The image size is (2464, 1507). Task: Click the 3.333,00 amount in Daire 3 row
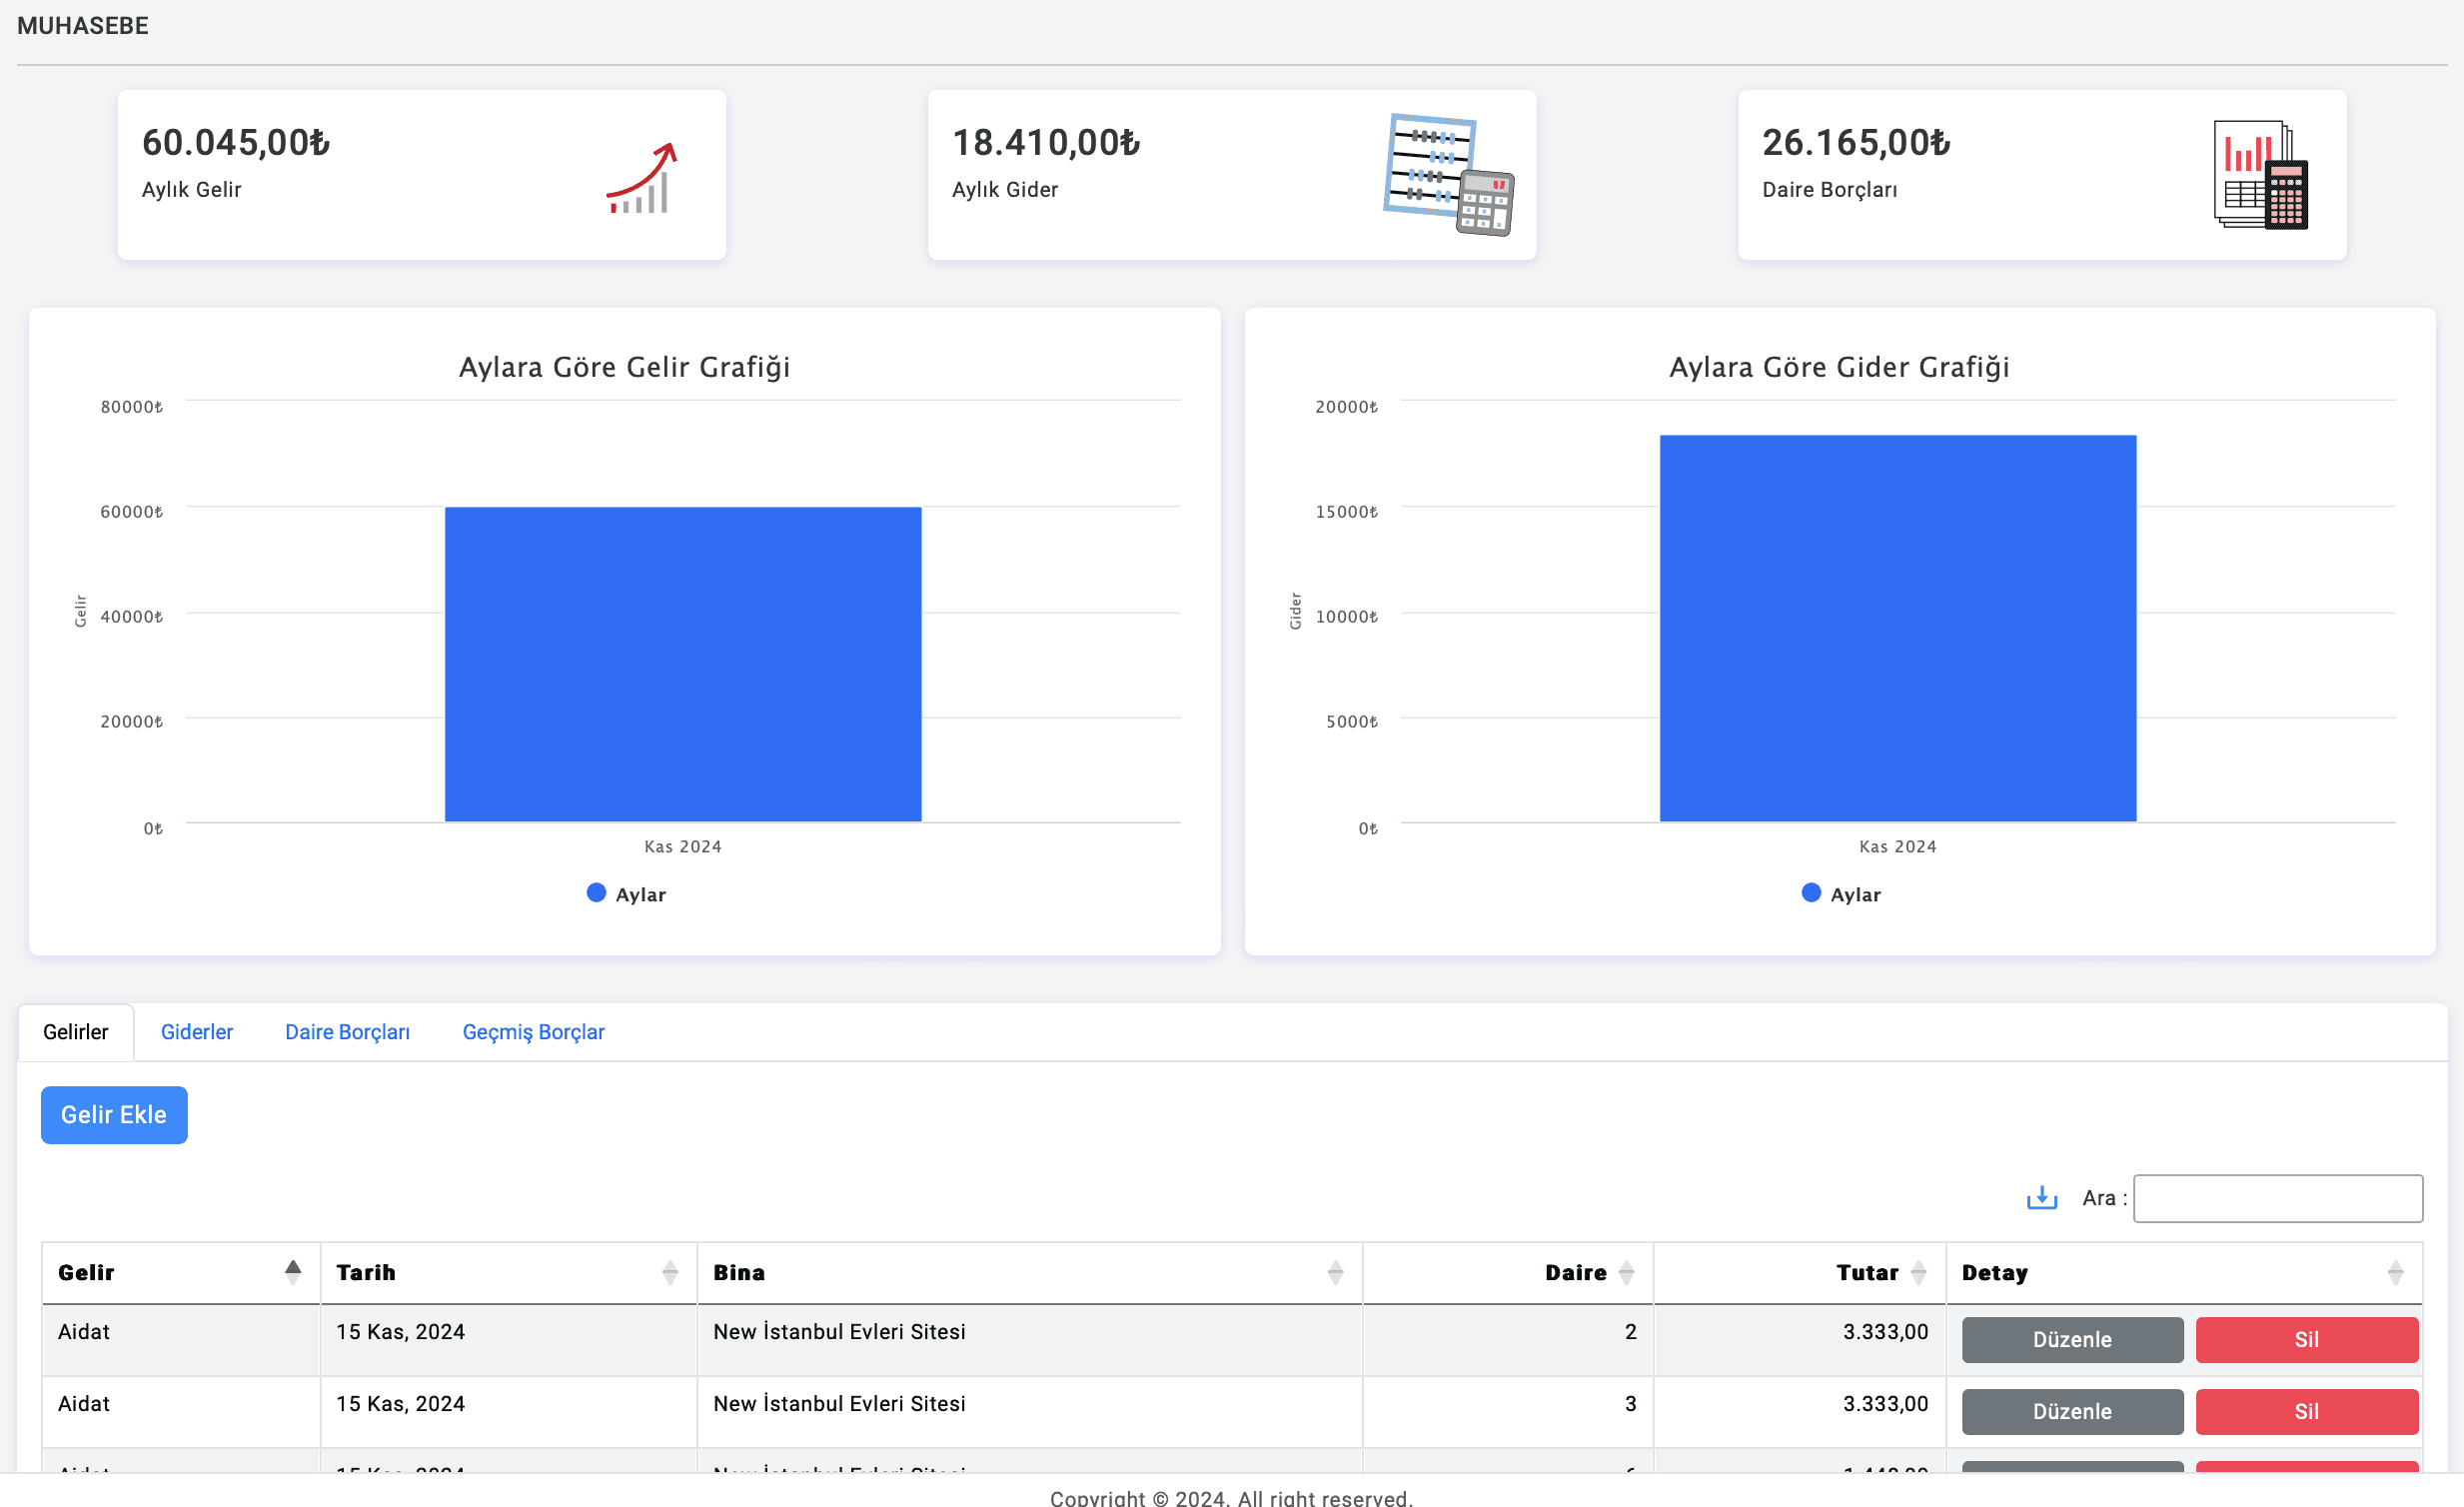1886,1404
